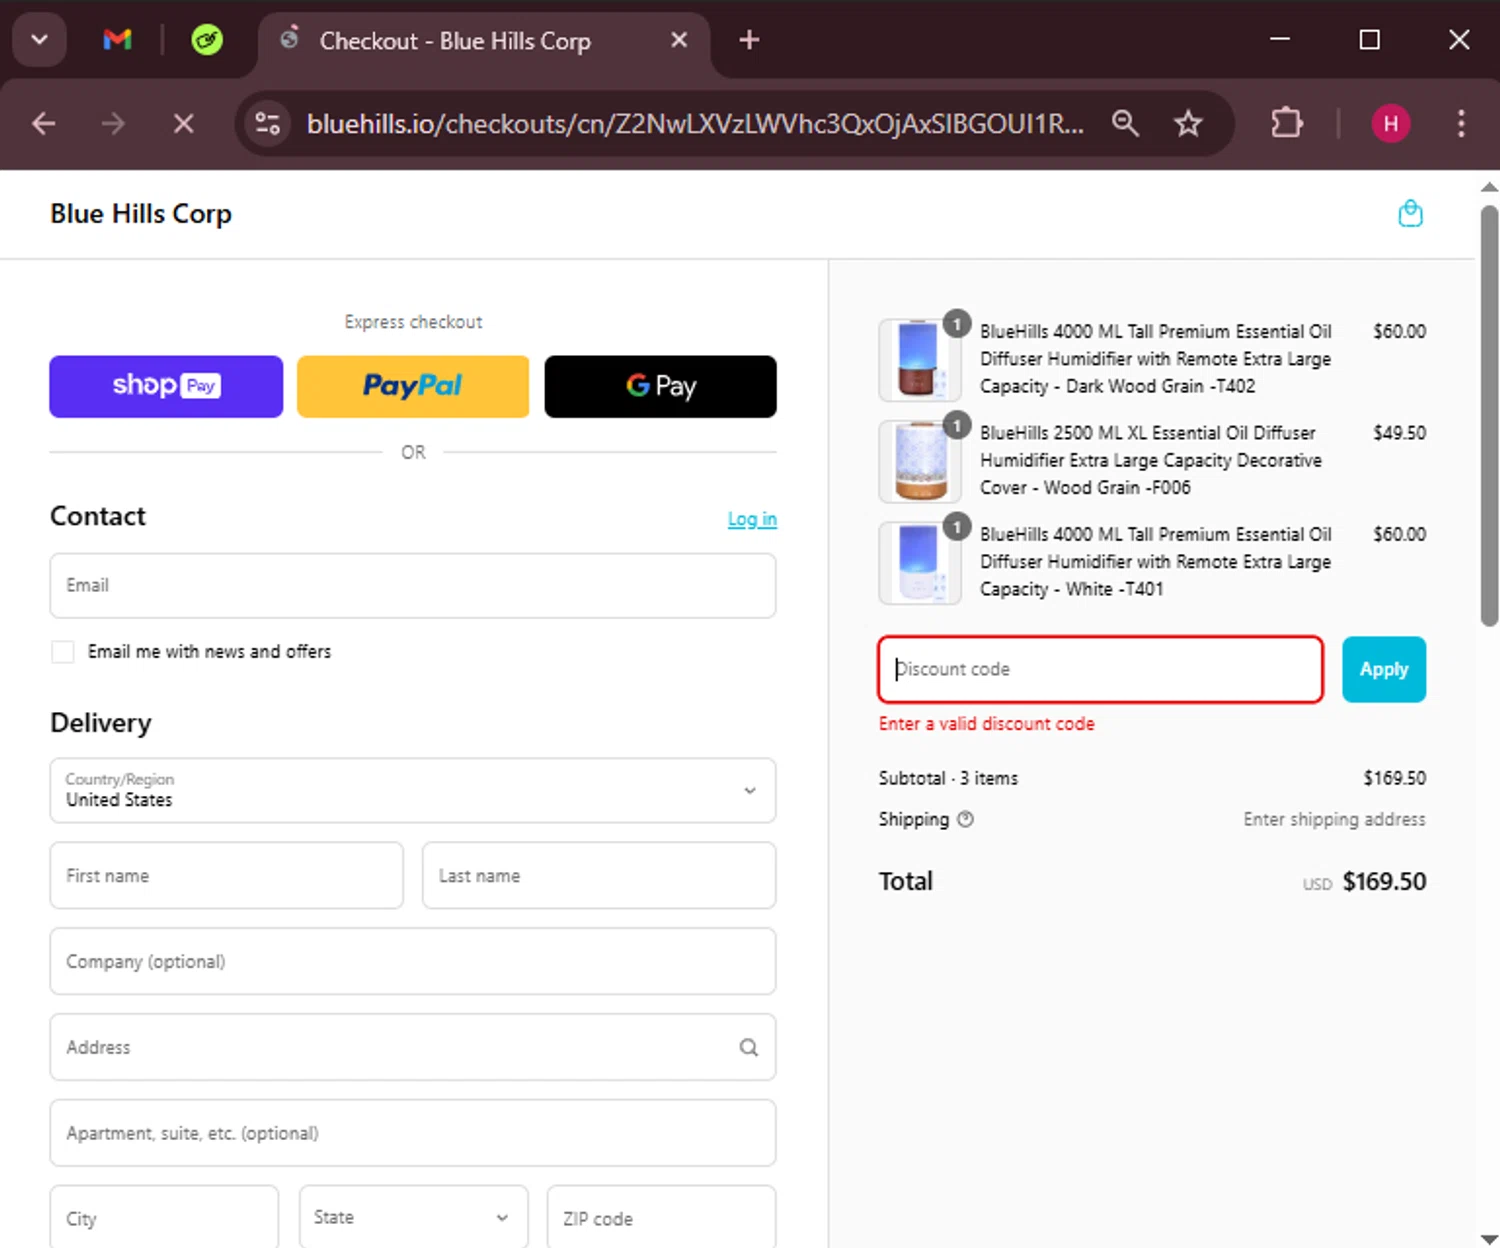Open the shopping bag cart icon
This screenshot has width=1500, height=1248.
coord(1410,213)
